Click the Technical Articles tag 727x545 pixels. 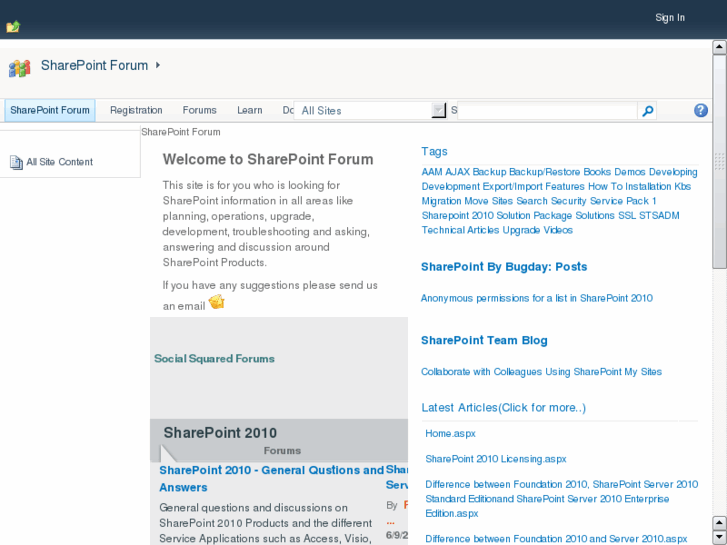pos(460,230)
